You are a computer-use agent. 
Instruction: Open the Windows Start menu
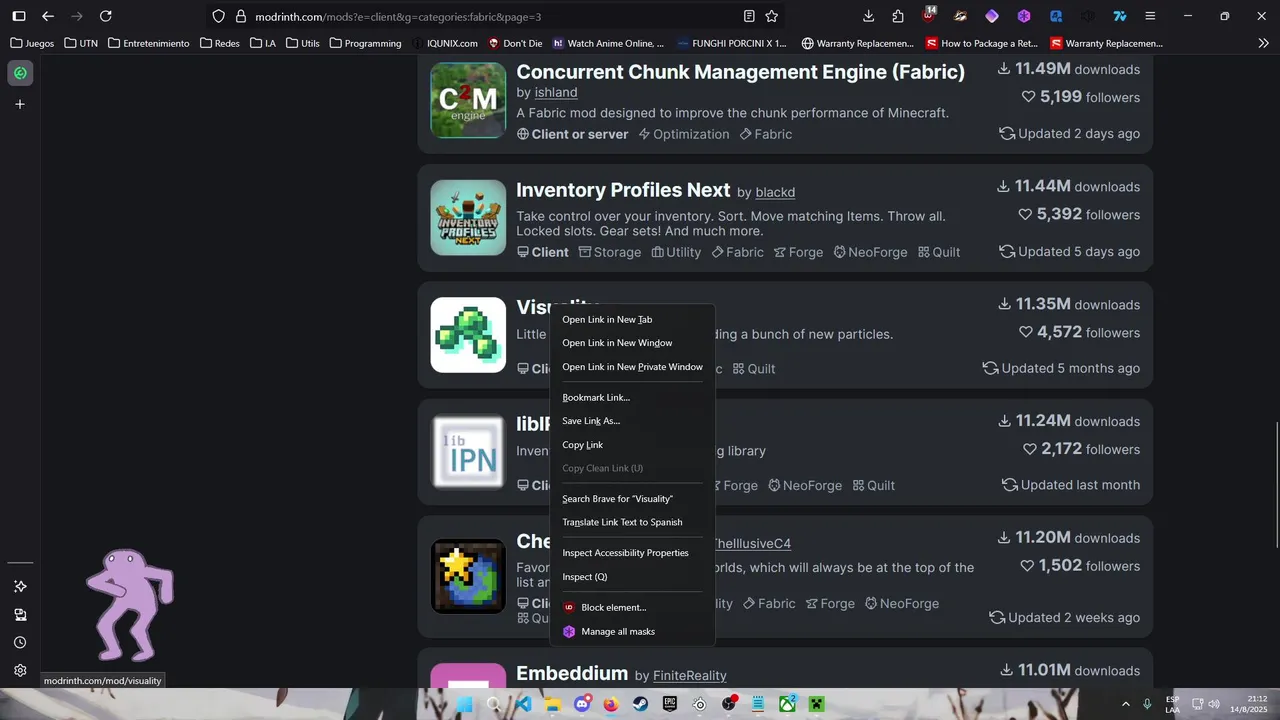click(464, 704)
